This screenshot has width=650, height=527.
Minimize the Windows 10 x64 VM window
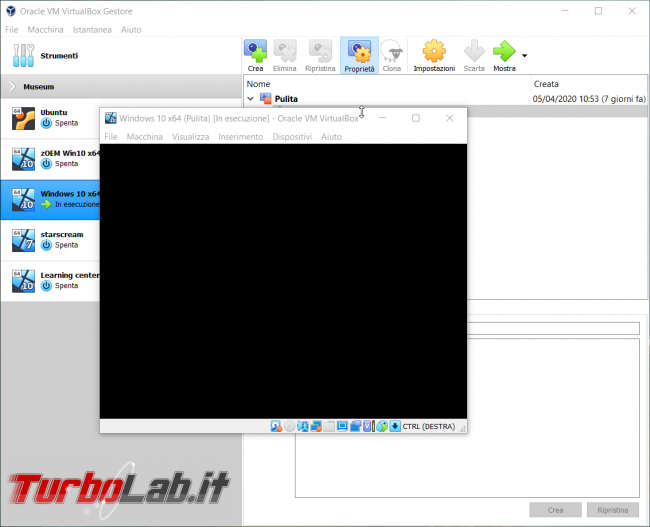[382, 118]
